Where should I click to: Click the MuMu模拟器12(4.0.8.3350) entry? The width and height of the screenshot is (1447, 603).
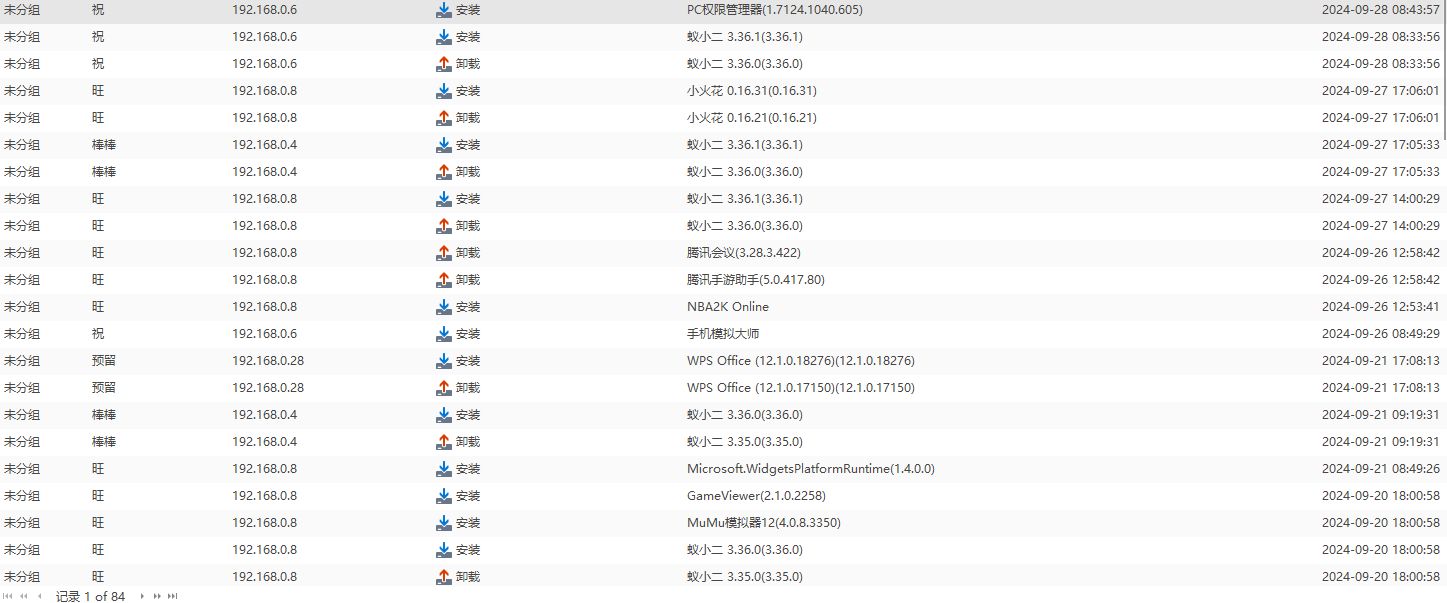coord(764,523)
